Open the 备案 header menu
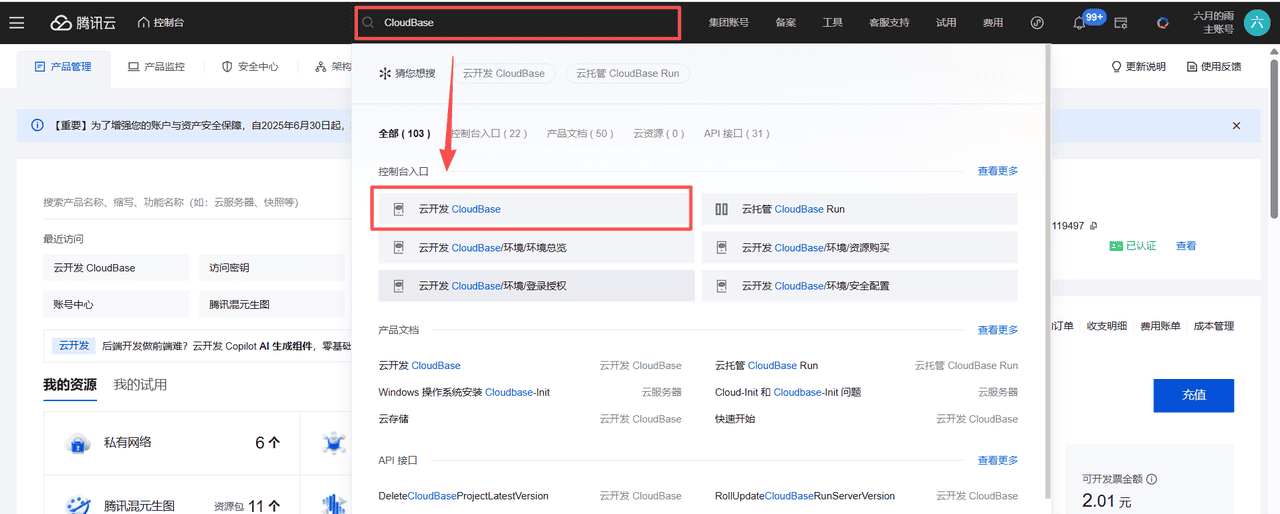Image resolution: width=1280 pixels, height=514 pixels. pos(786,22)
